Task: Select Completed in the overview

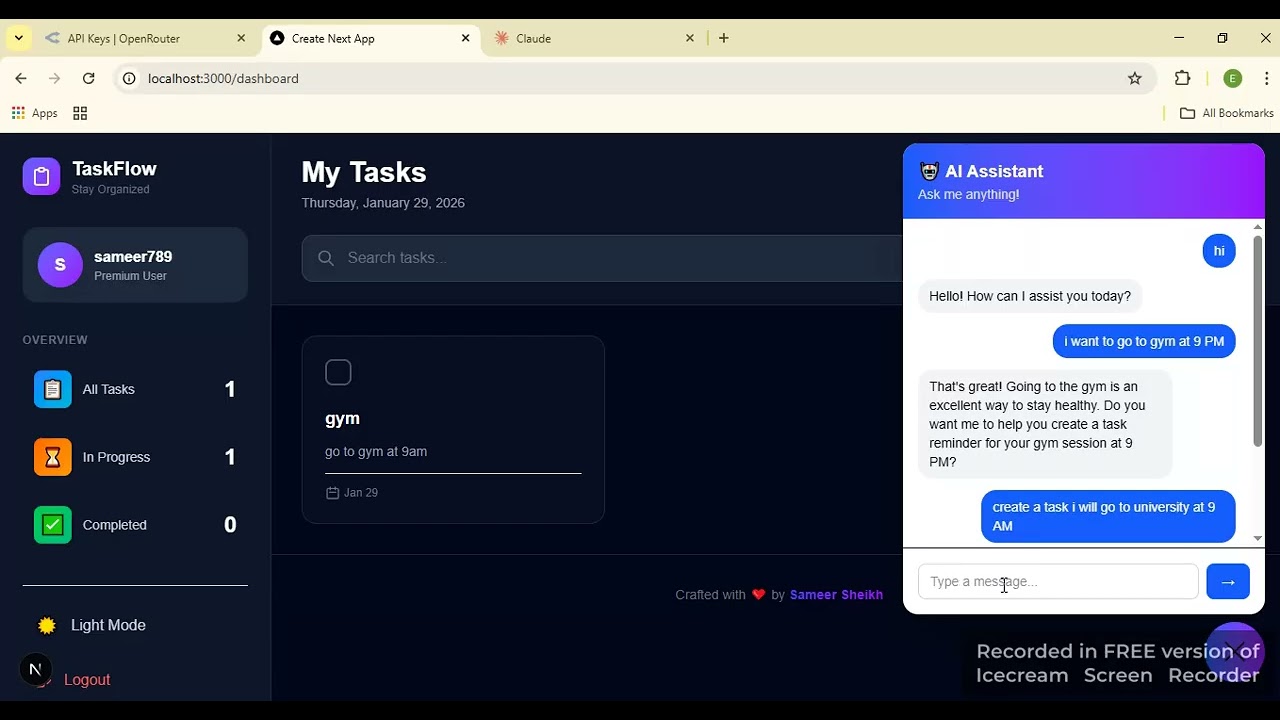Action: (135, 525)
